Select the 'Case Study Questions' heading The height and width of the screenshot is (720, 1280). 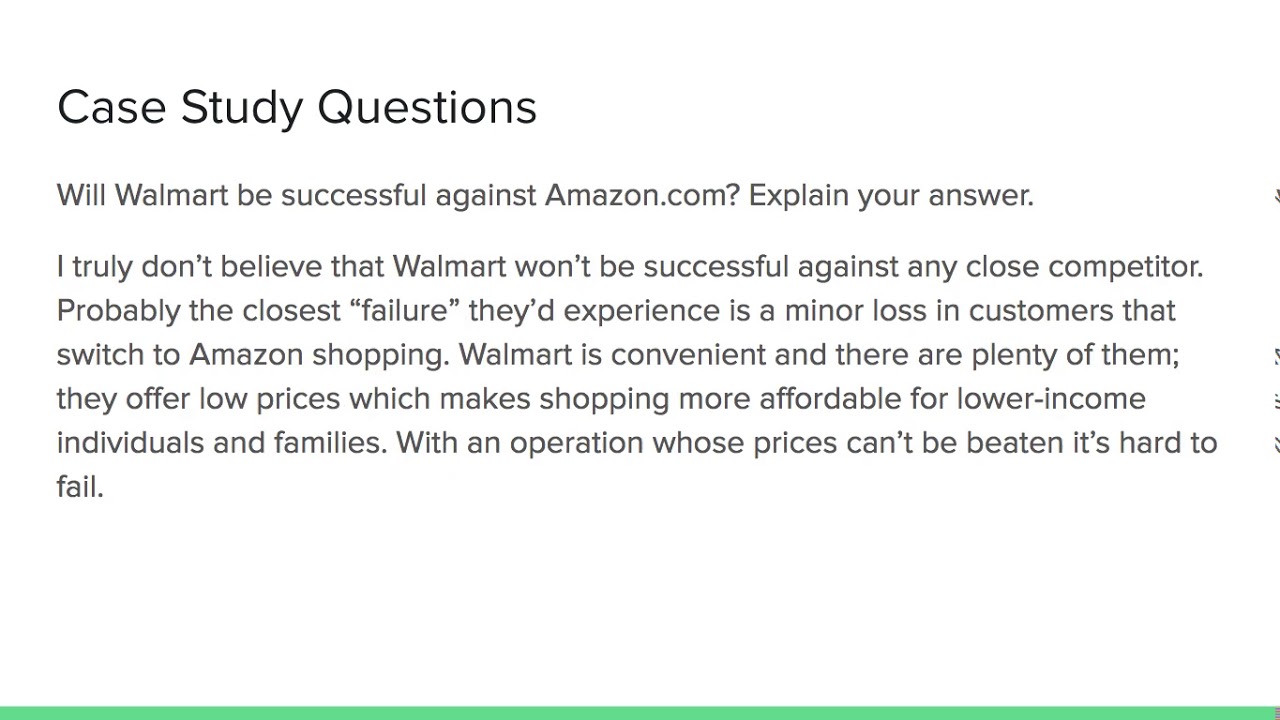tap(297, 107)
